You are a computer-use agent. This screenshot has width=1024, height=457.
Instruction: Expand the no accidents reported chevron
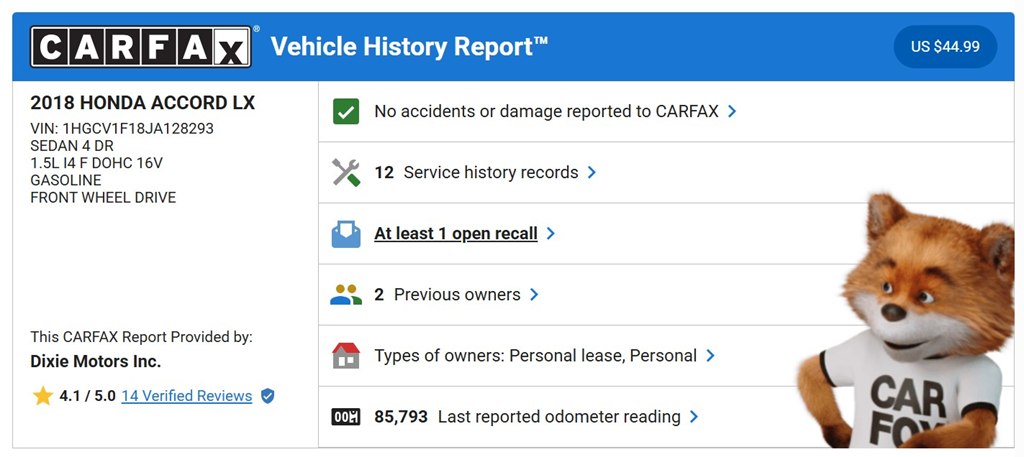pyautogui.click(x=732, y=112)
